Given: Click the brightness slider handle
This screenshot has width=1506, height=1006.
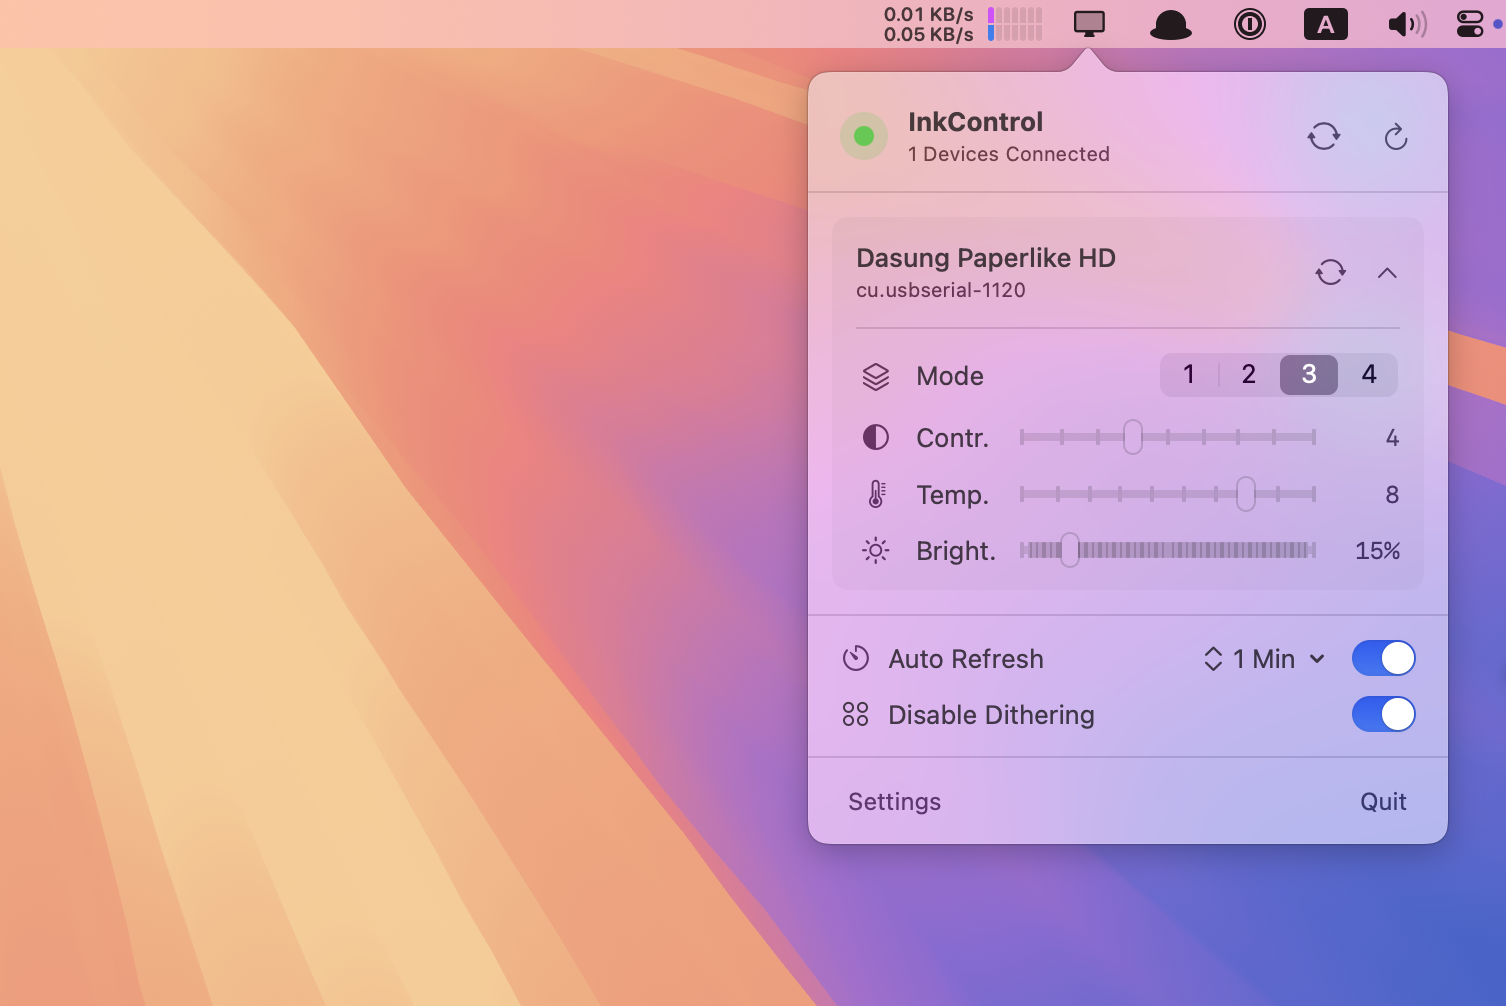Looking at the screenshot, I should [x=1070, y=550].
